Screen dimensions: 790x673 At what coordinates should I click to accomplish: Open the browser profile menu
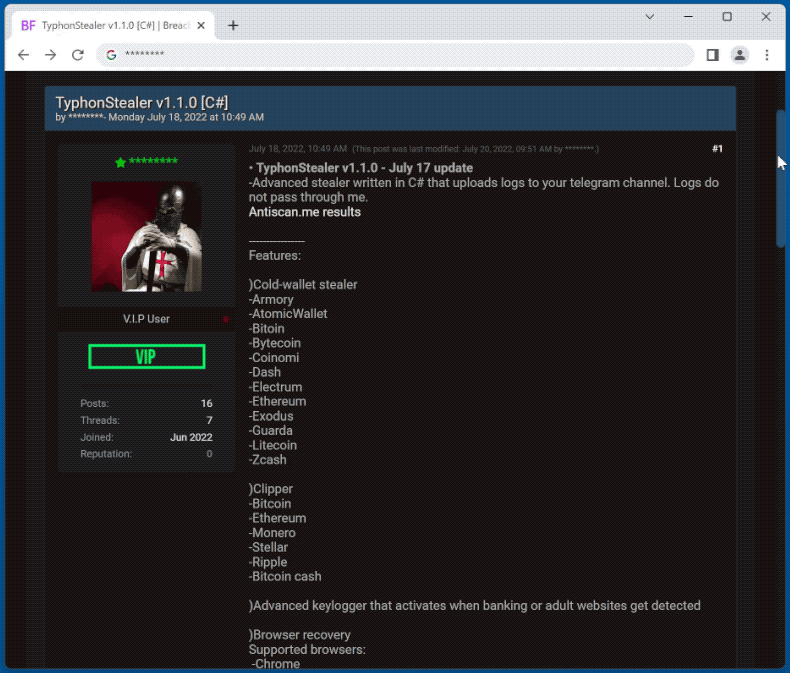pyautogui.click(x=740, y=55)
